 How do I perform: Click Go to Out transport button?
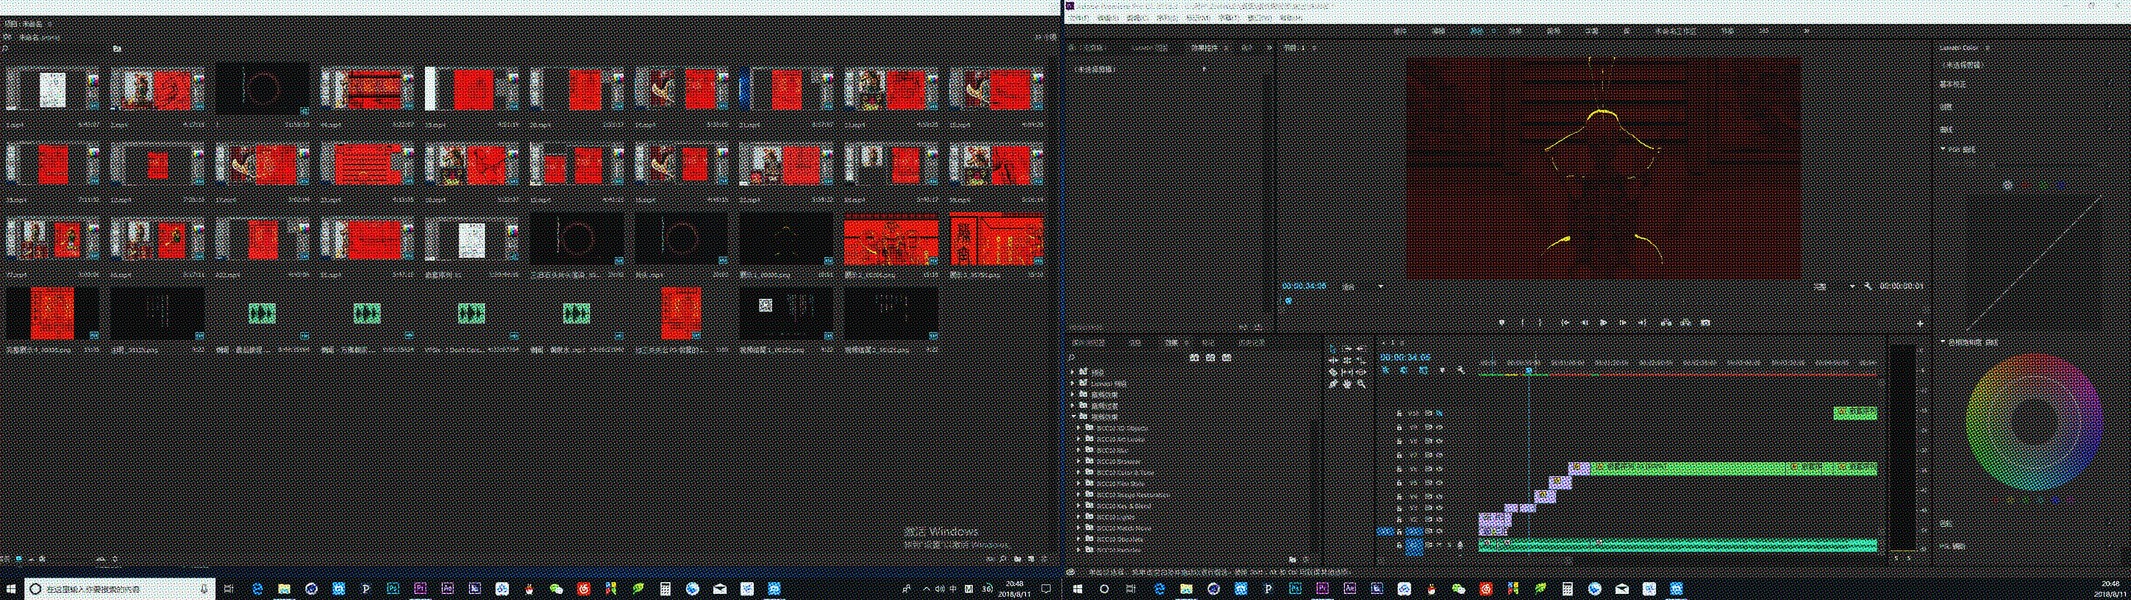tap(1642, 322)
